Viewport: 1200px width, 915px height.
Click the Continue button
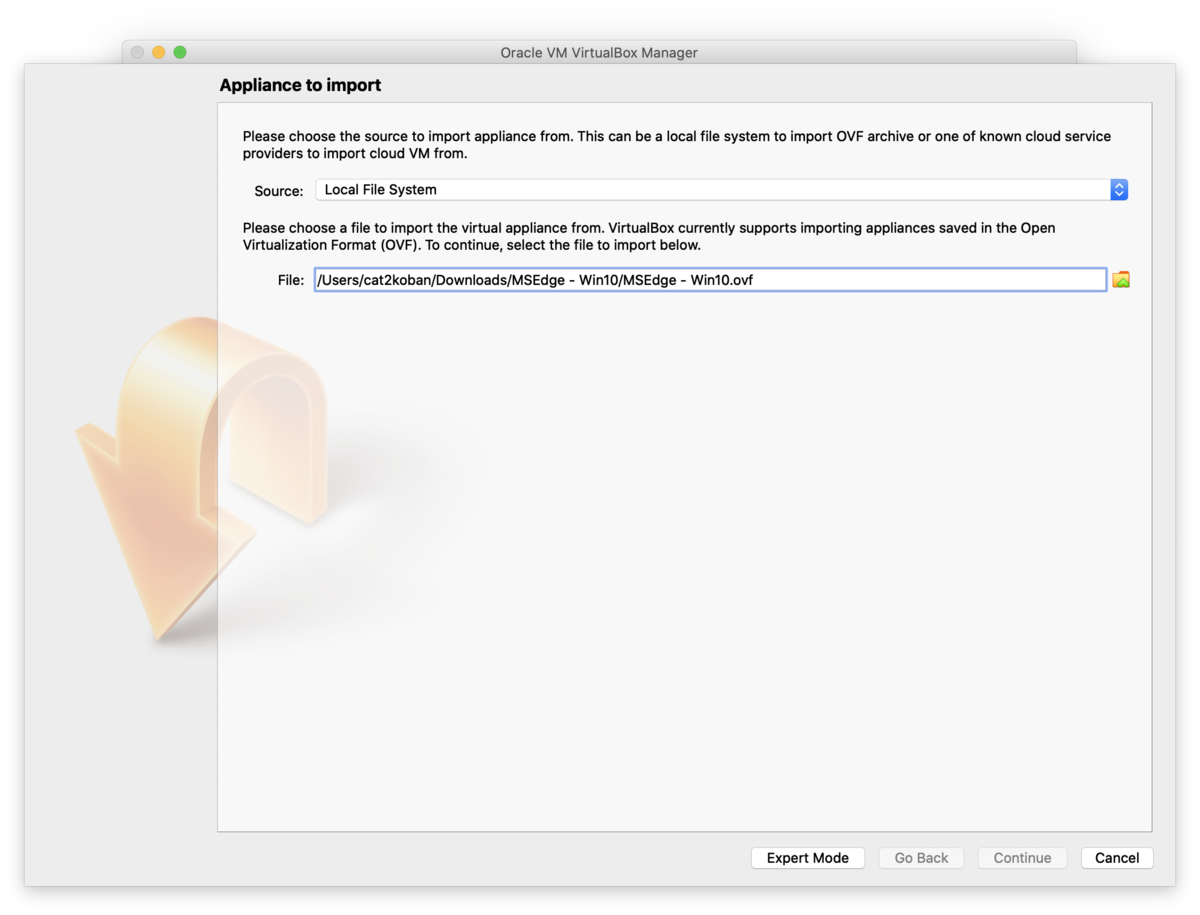click(1022, 858)
